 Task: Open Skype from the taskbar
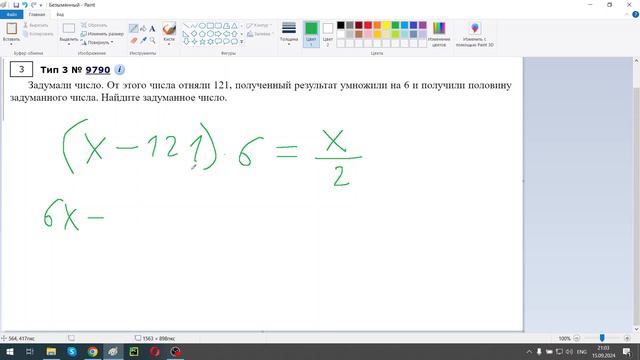[x=72, y=351]
